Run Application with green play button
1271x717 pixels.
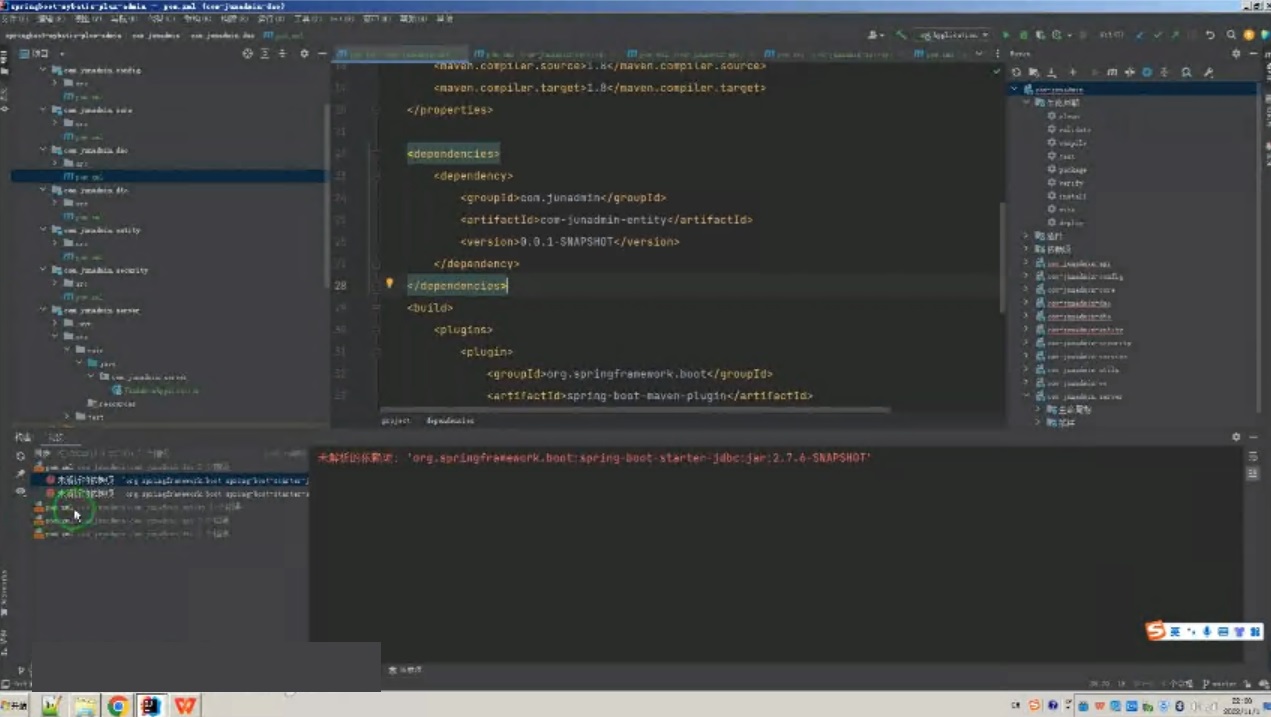pyautogui.click(x=1006, y=35)
